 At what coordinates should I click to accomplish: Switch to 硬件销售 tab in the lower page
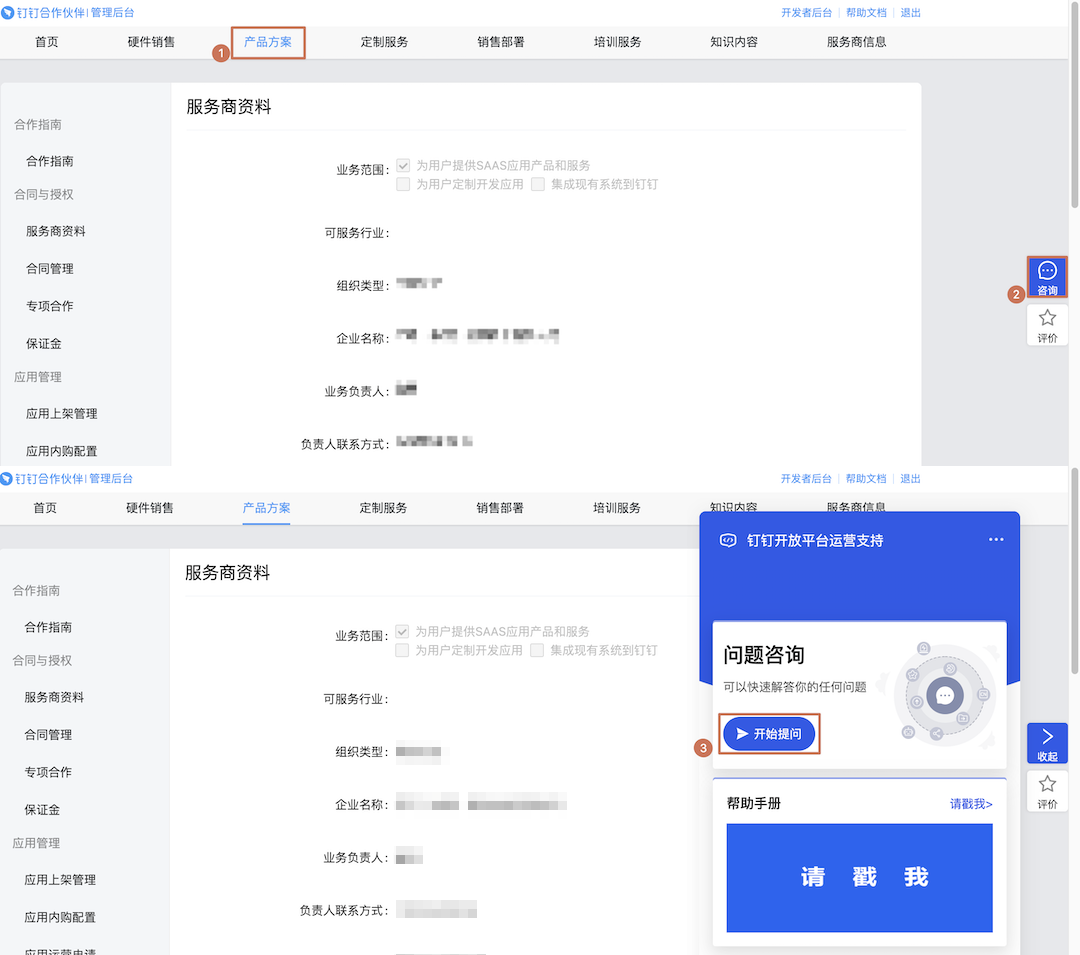149,508
